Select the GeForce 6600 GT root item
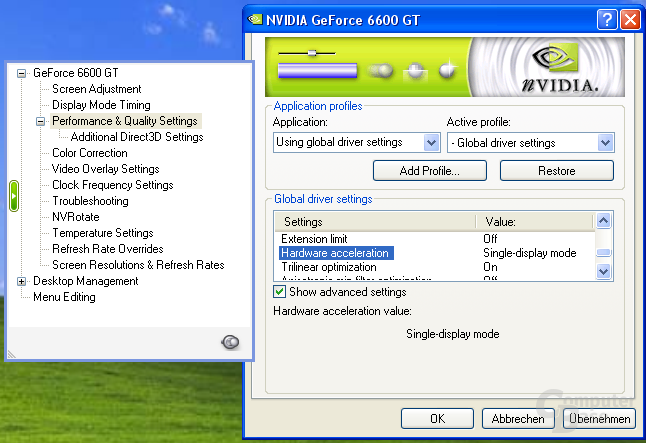The height and width of the screenshot is (443, 646). point(75,73)
